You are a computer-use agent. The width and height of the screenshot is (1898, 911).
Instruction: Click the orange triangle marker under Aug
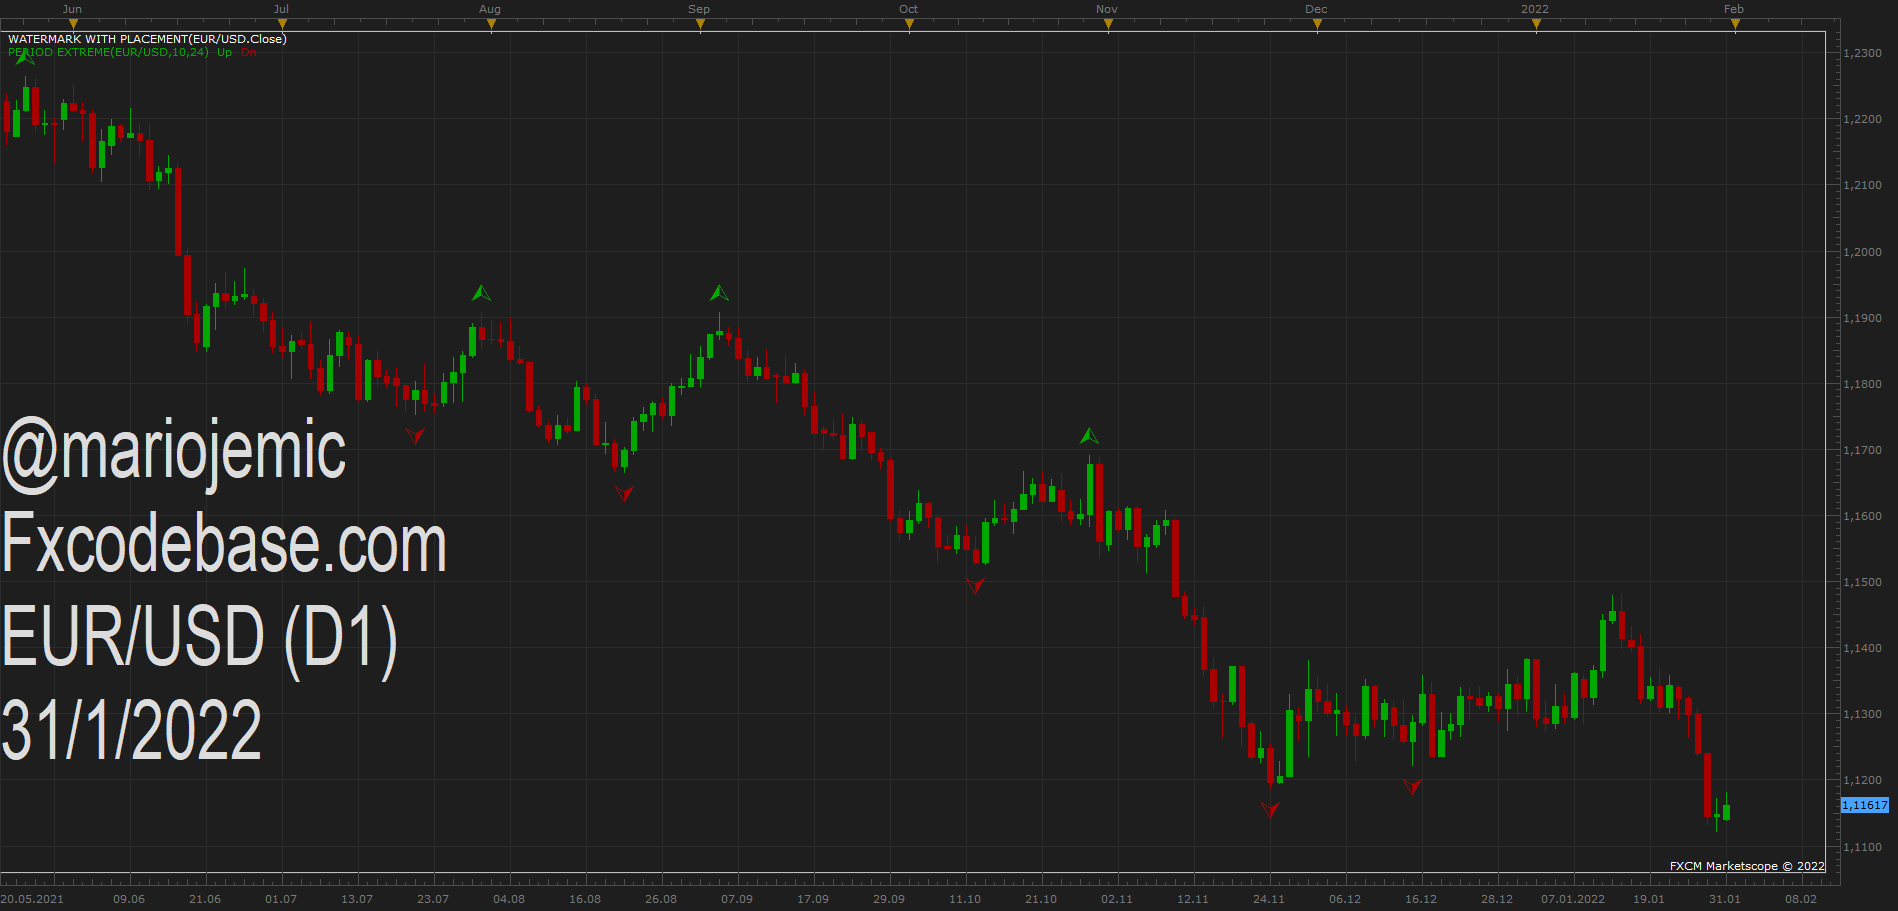tap(491, 25)
